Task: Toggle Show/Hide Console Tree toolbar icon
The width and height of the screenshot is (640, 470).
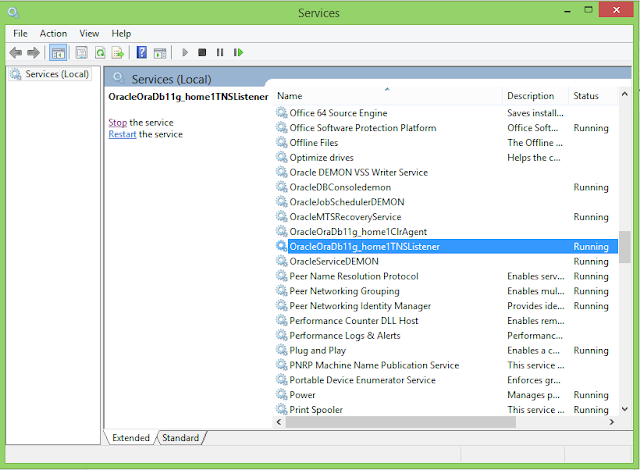Action: (x=58, y=53)
